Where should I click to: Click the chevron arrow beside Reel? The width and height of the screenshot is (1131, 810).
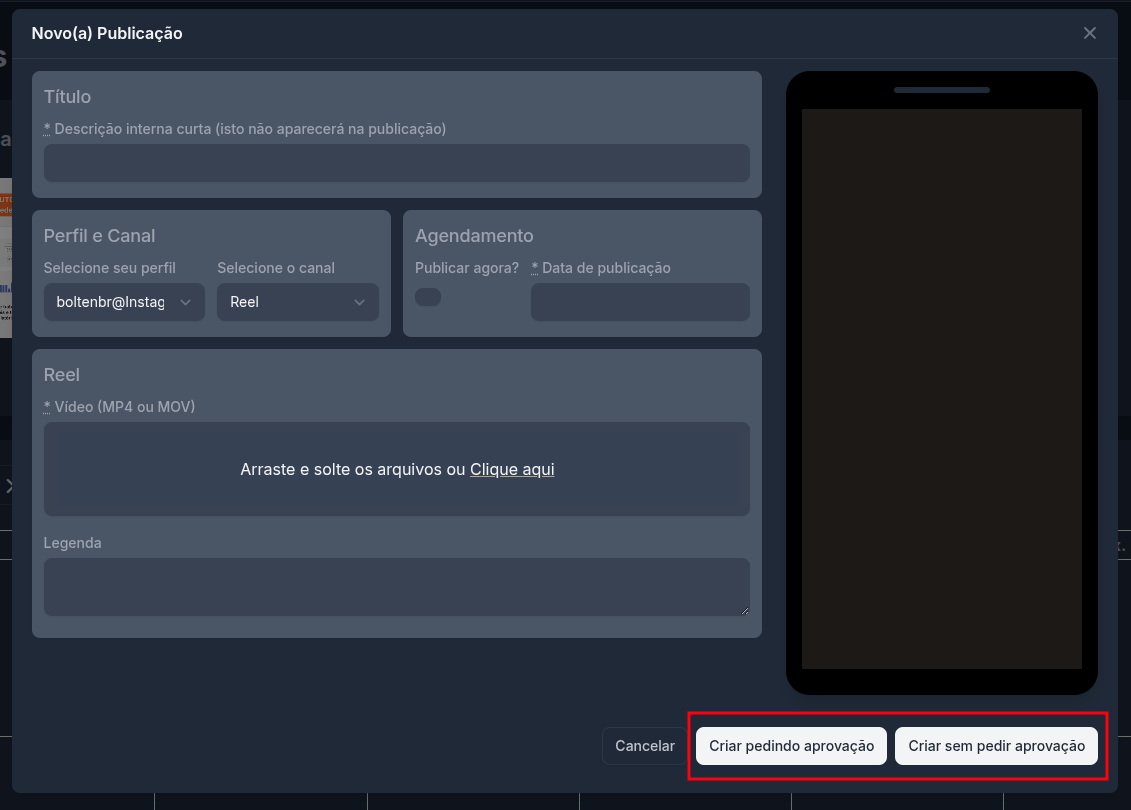(x=359, y=302)
